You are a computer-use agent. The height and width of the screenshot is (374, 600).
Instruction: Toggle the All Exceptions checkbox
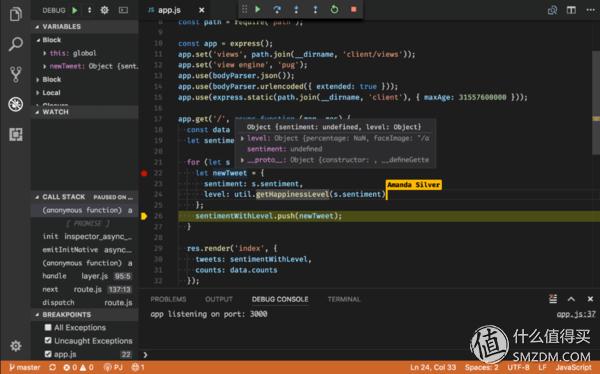click(48, 327)
